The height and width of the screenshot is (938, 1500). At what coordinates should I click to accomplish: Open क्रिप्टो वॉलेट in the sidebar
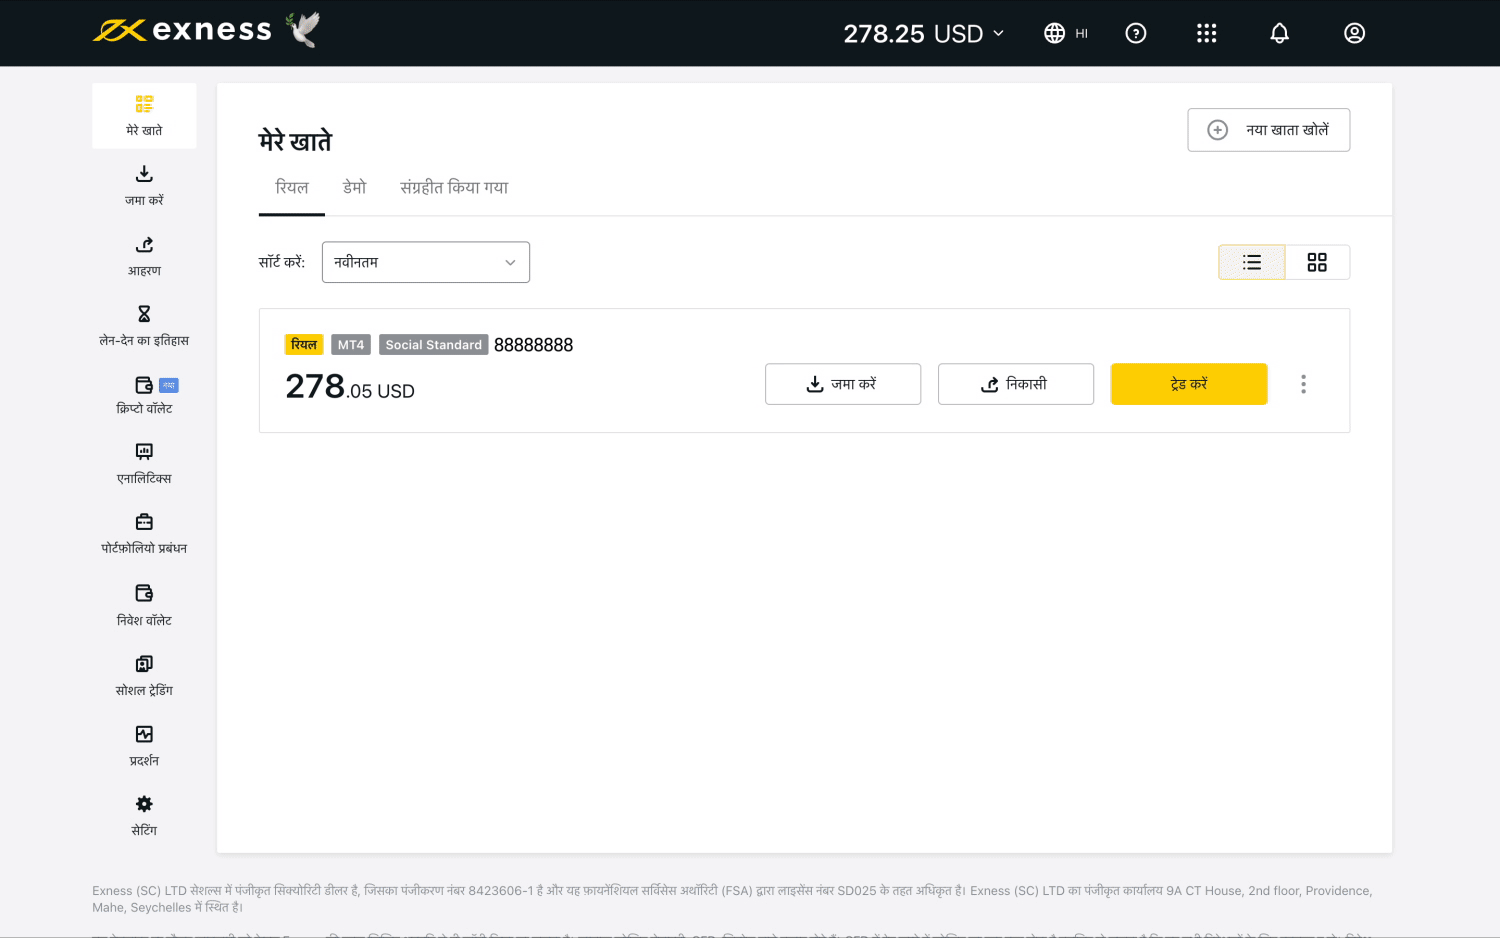[x=144, y=396]
